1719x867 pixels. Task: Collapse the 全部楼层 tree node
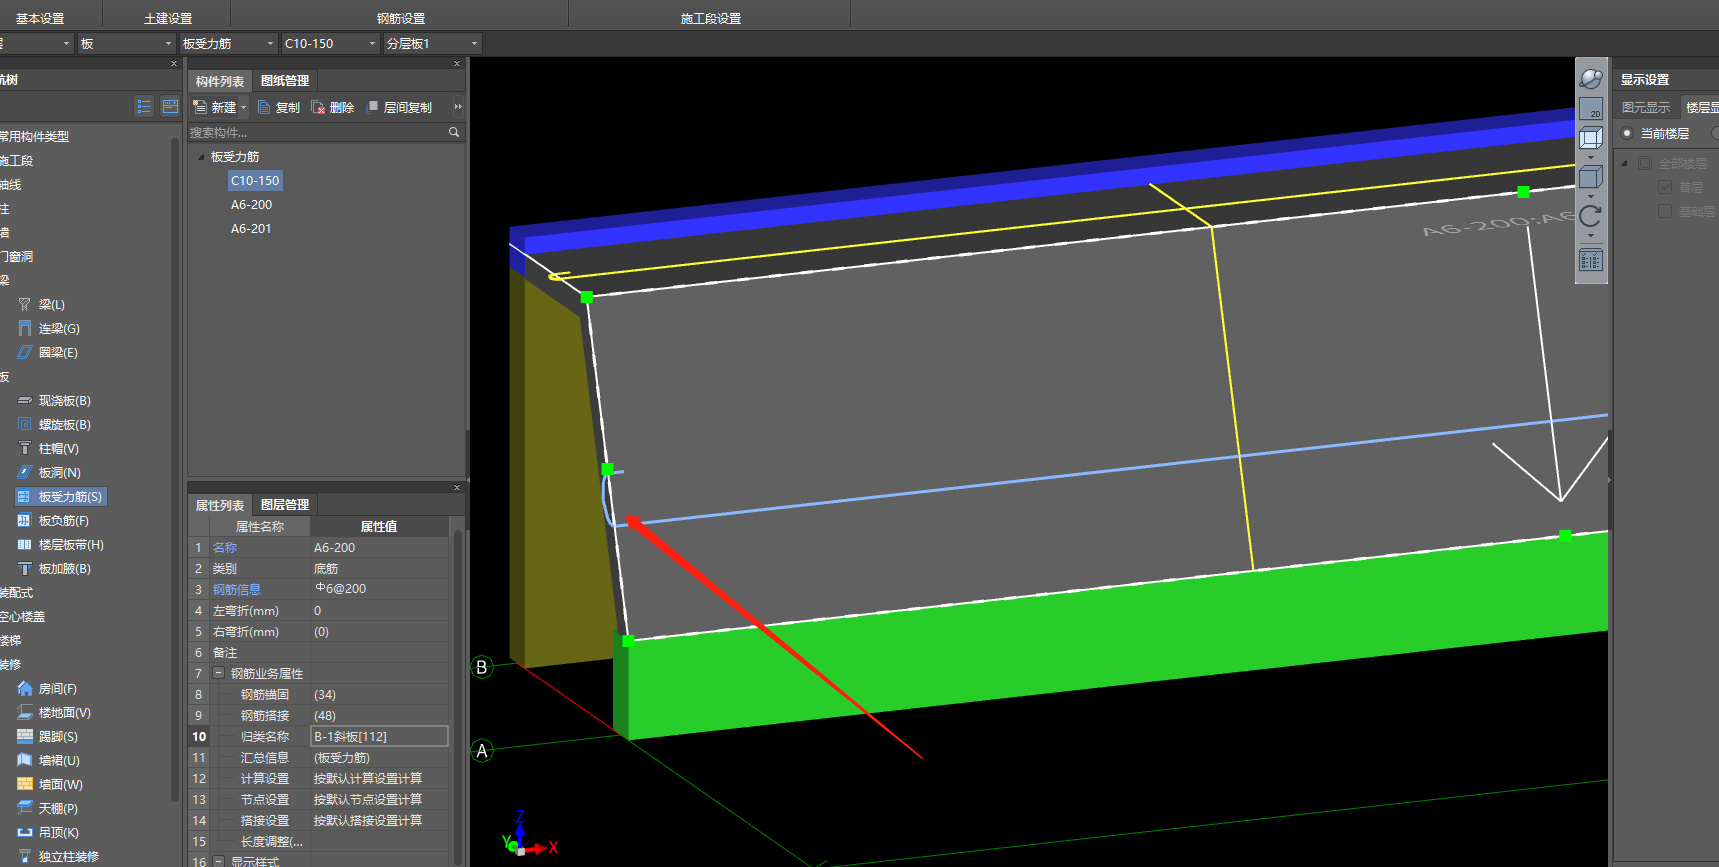(x=1624, y=163)
